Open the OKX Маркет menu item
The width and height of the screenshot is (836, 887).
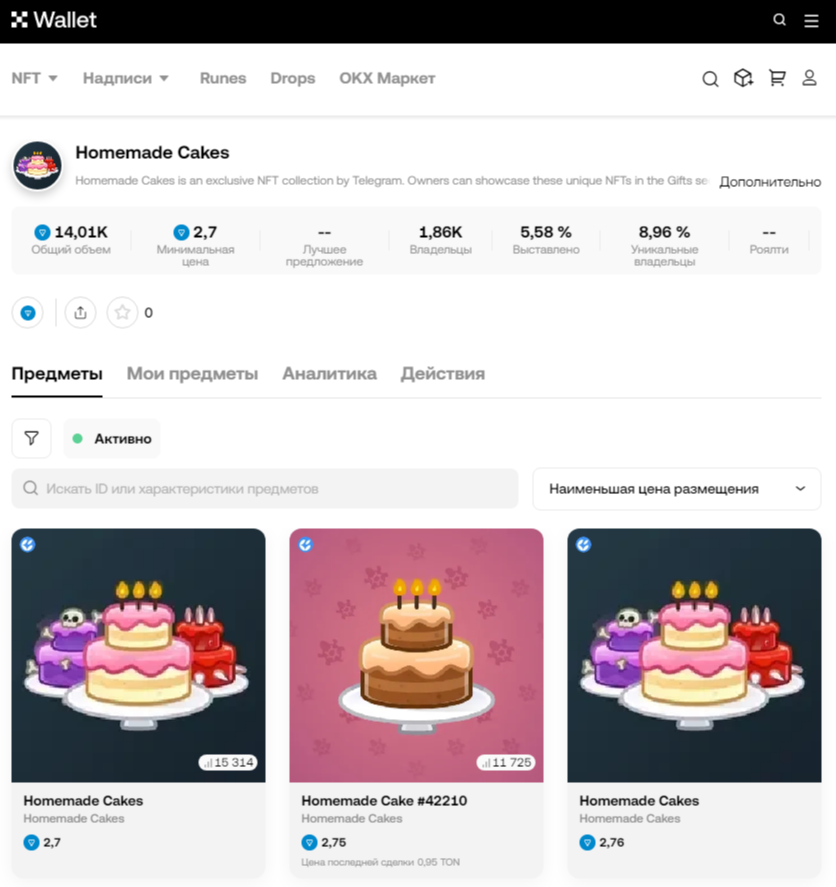click(387, 78)
